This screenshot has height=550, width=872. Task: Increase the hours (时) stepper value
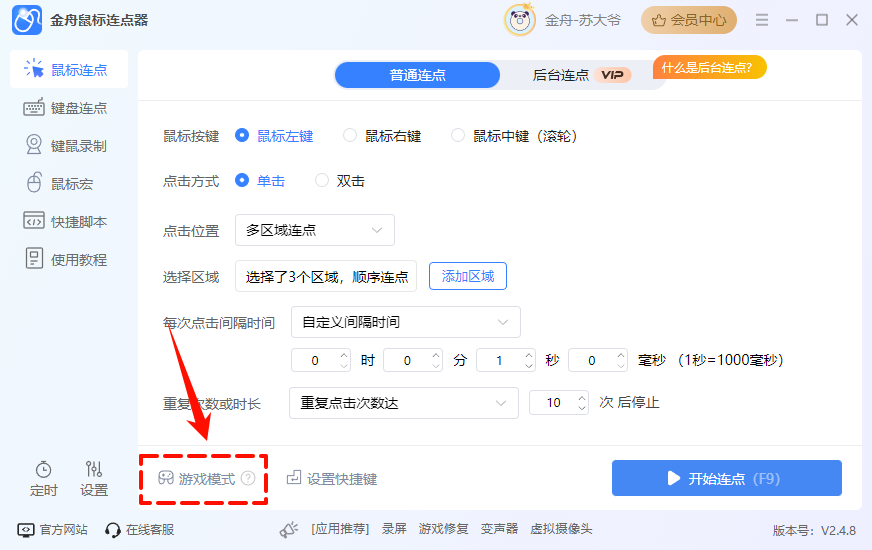tap(344, 354)
